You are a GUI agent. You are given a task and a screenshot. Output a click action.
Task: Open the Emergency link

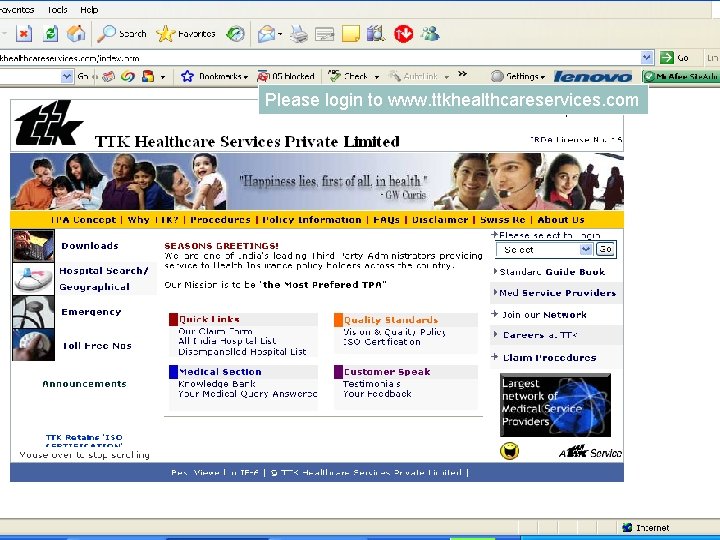pyautogui.click(x=91, y=312)
